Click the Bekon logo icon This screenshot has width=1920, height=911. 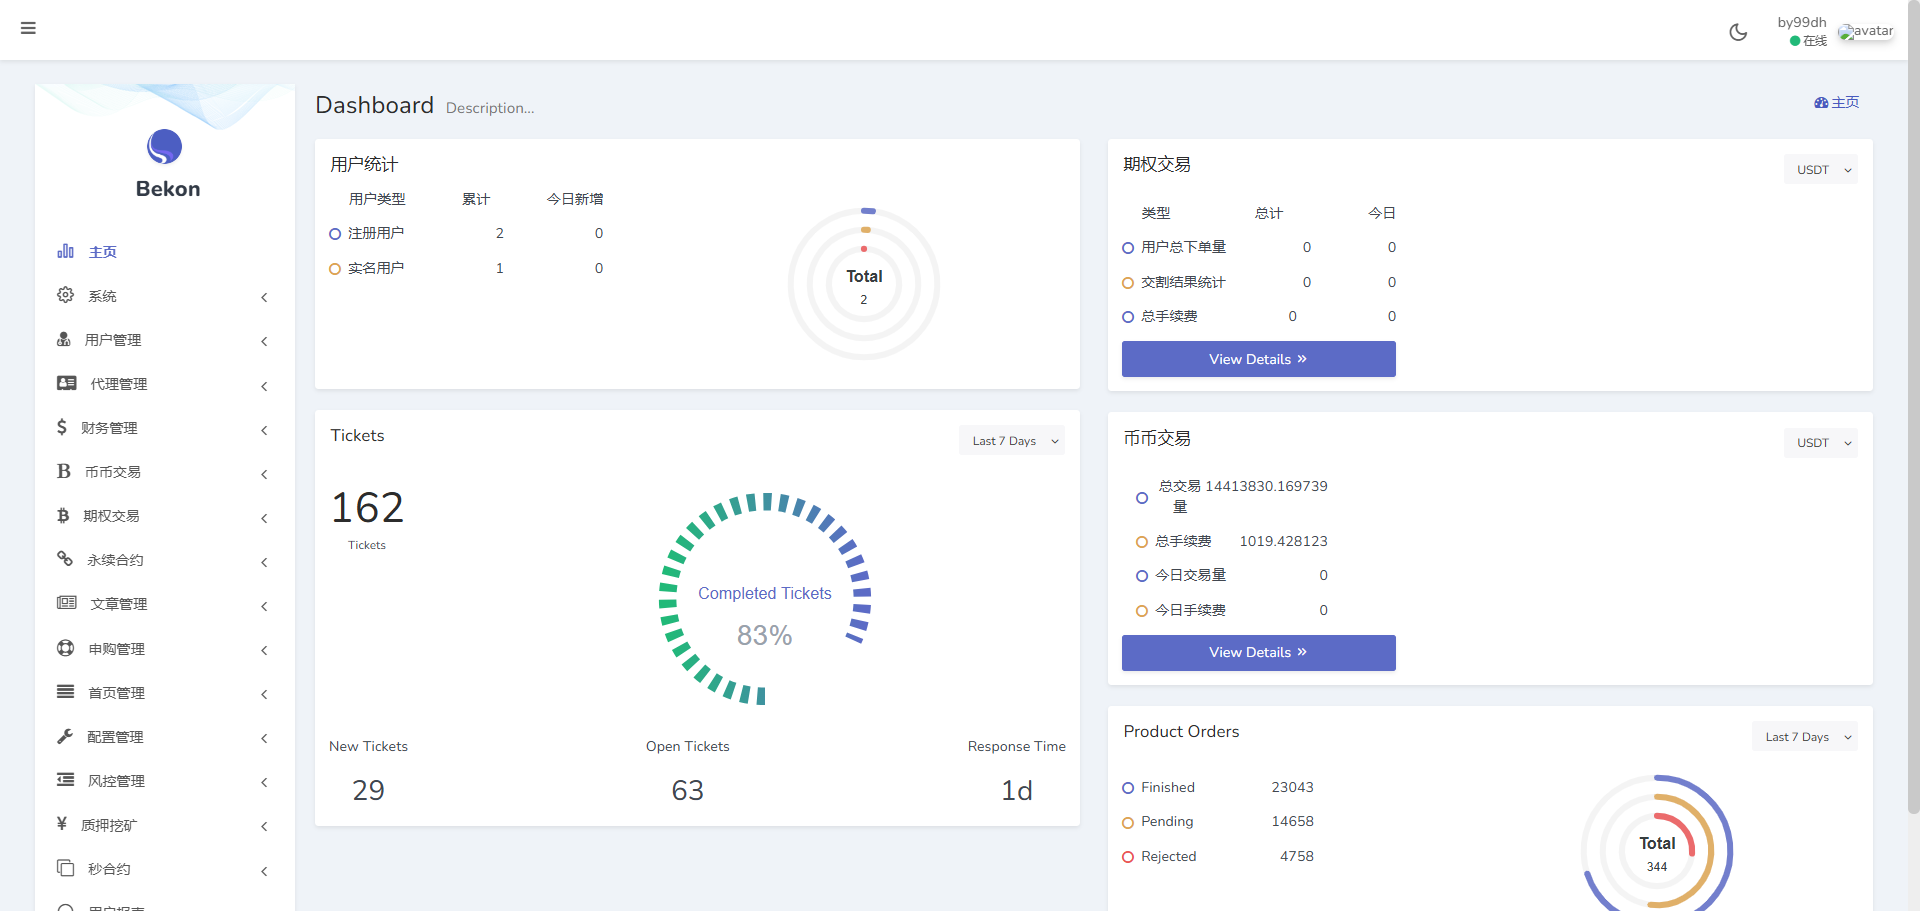[x=165, y=147]
